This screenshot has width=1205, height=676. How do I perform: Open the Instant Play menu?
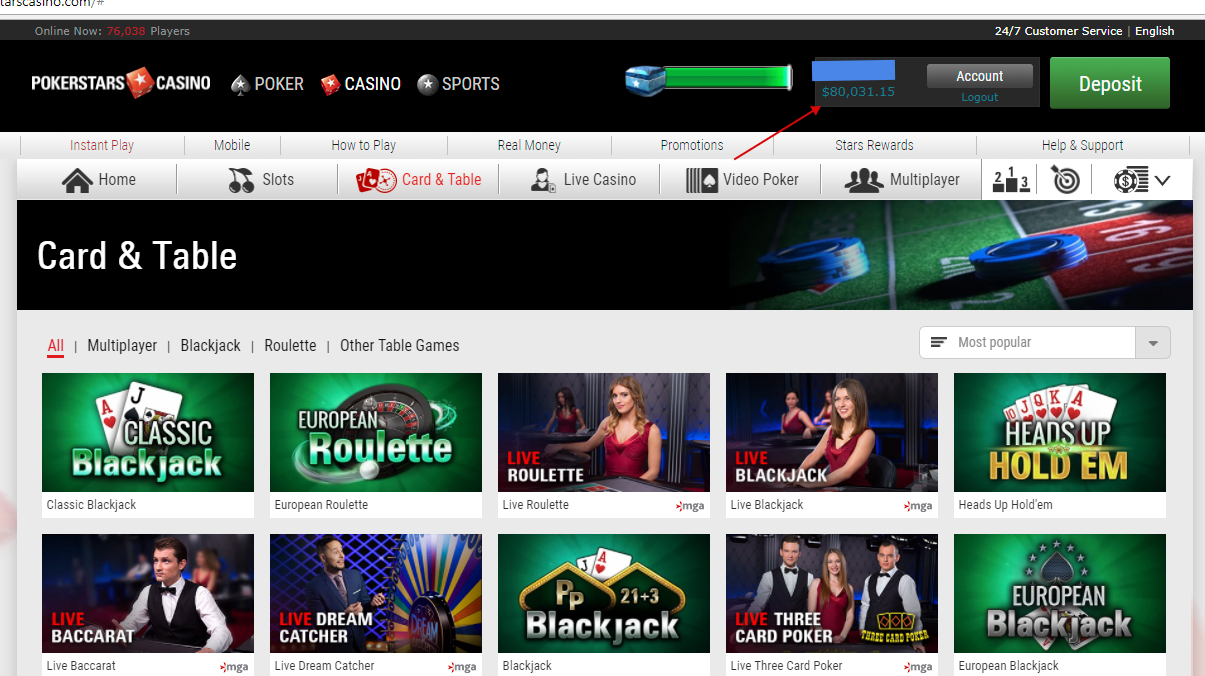[102, 145]
